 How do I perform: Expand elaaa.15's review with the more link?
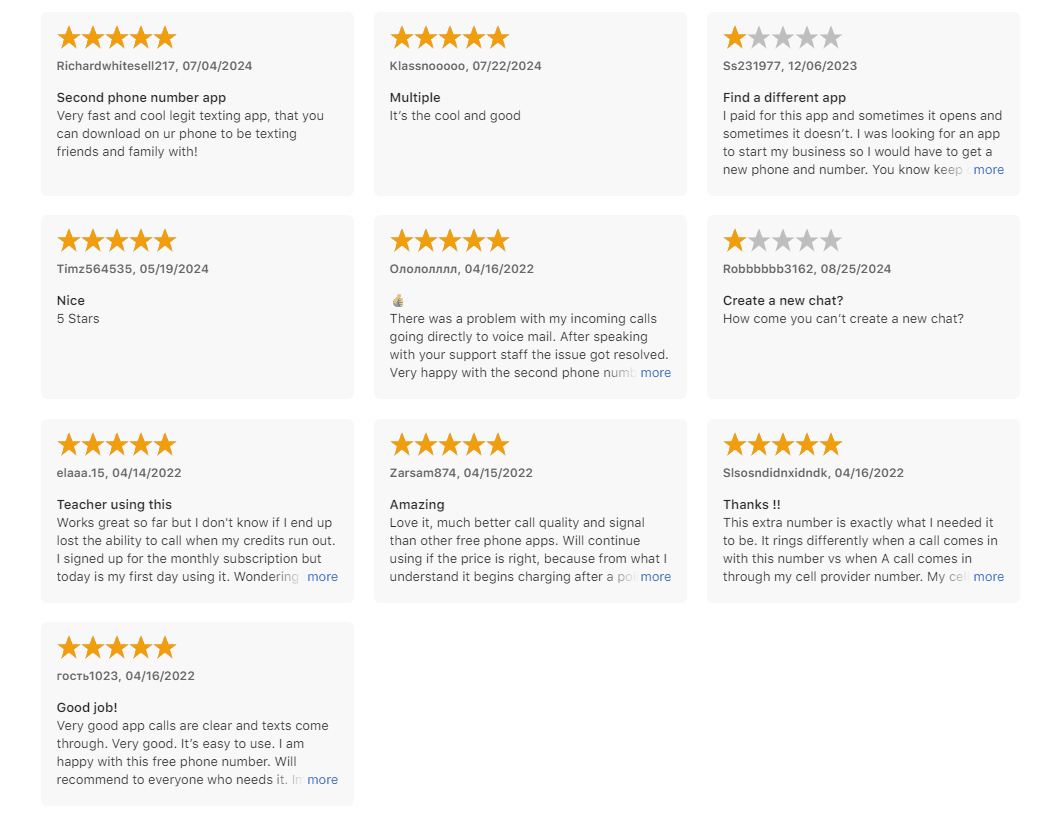[322, 577]
